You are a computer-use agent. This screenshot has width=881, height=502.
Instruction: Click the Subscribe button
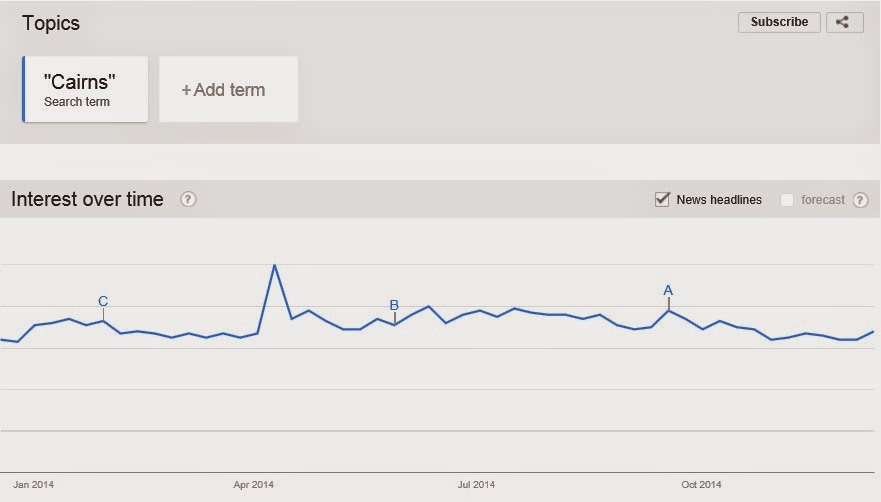(x=779, y=22)
